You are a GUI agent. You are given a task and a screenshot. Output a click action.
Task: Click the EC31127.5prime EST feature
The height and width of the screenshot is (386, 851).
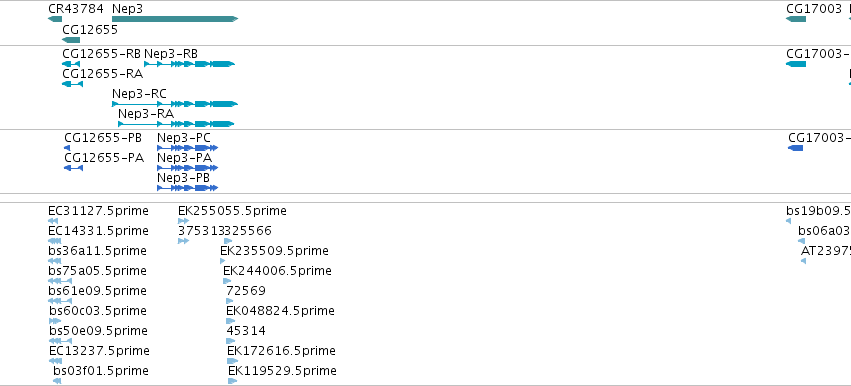53,221
